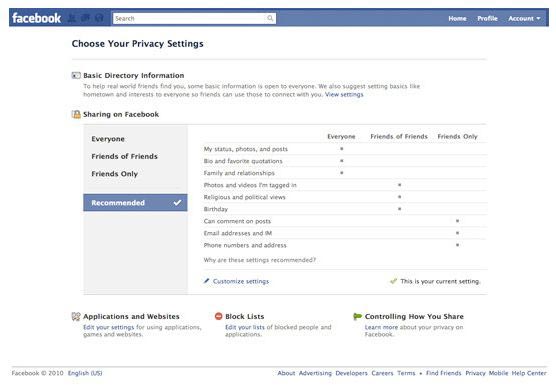Open Privacy footer link
The height and width of the screenshot is (386, 556).
click(x=475, y=373)
